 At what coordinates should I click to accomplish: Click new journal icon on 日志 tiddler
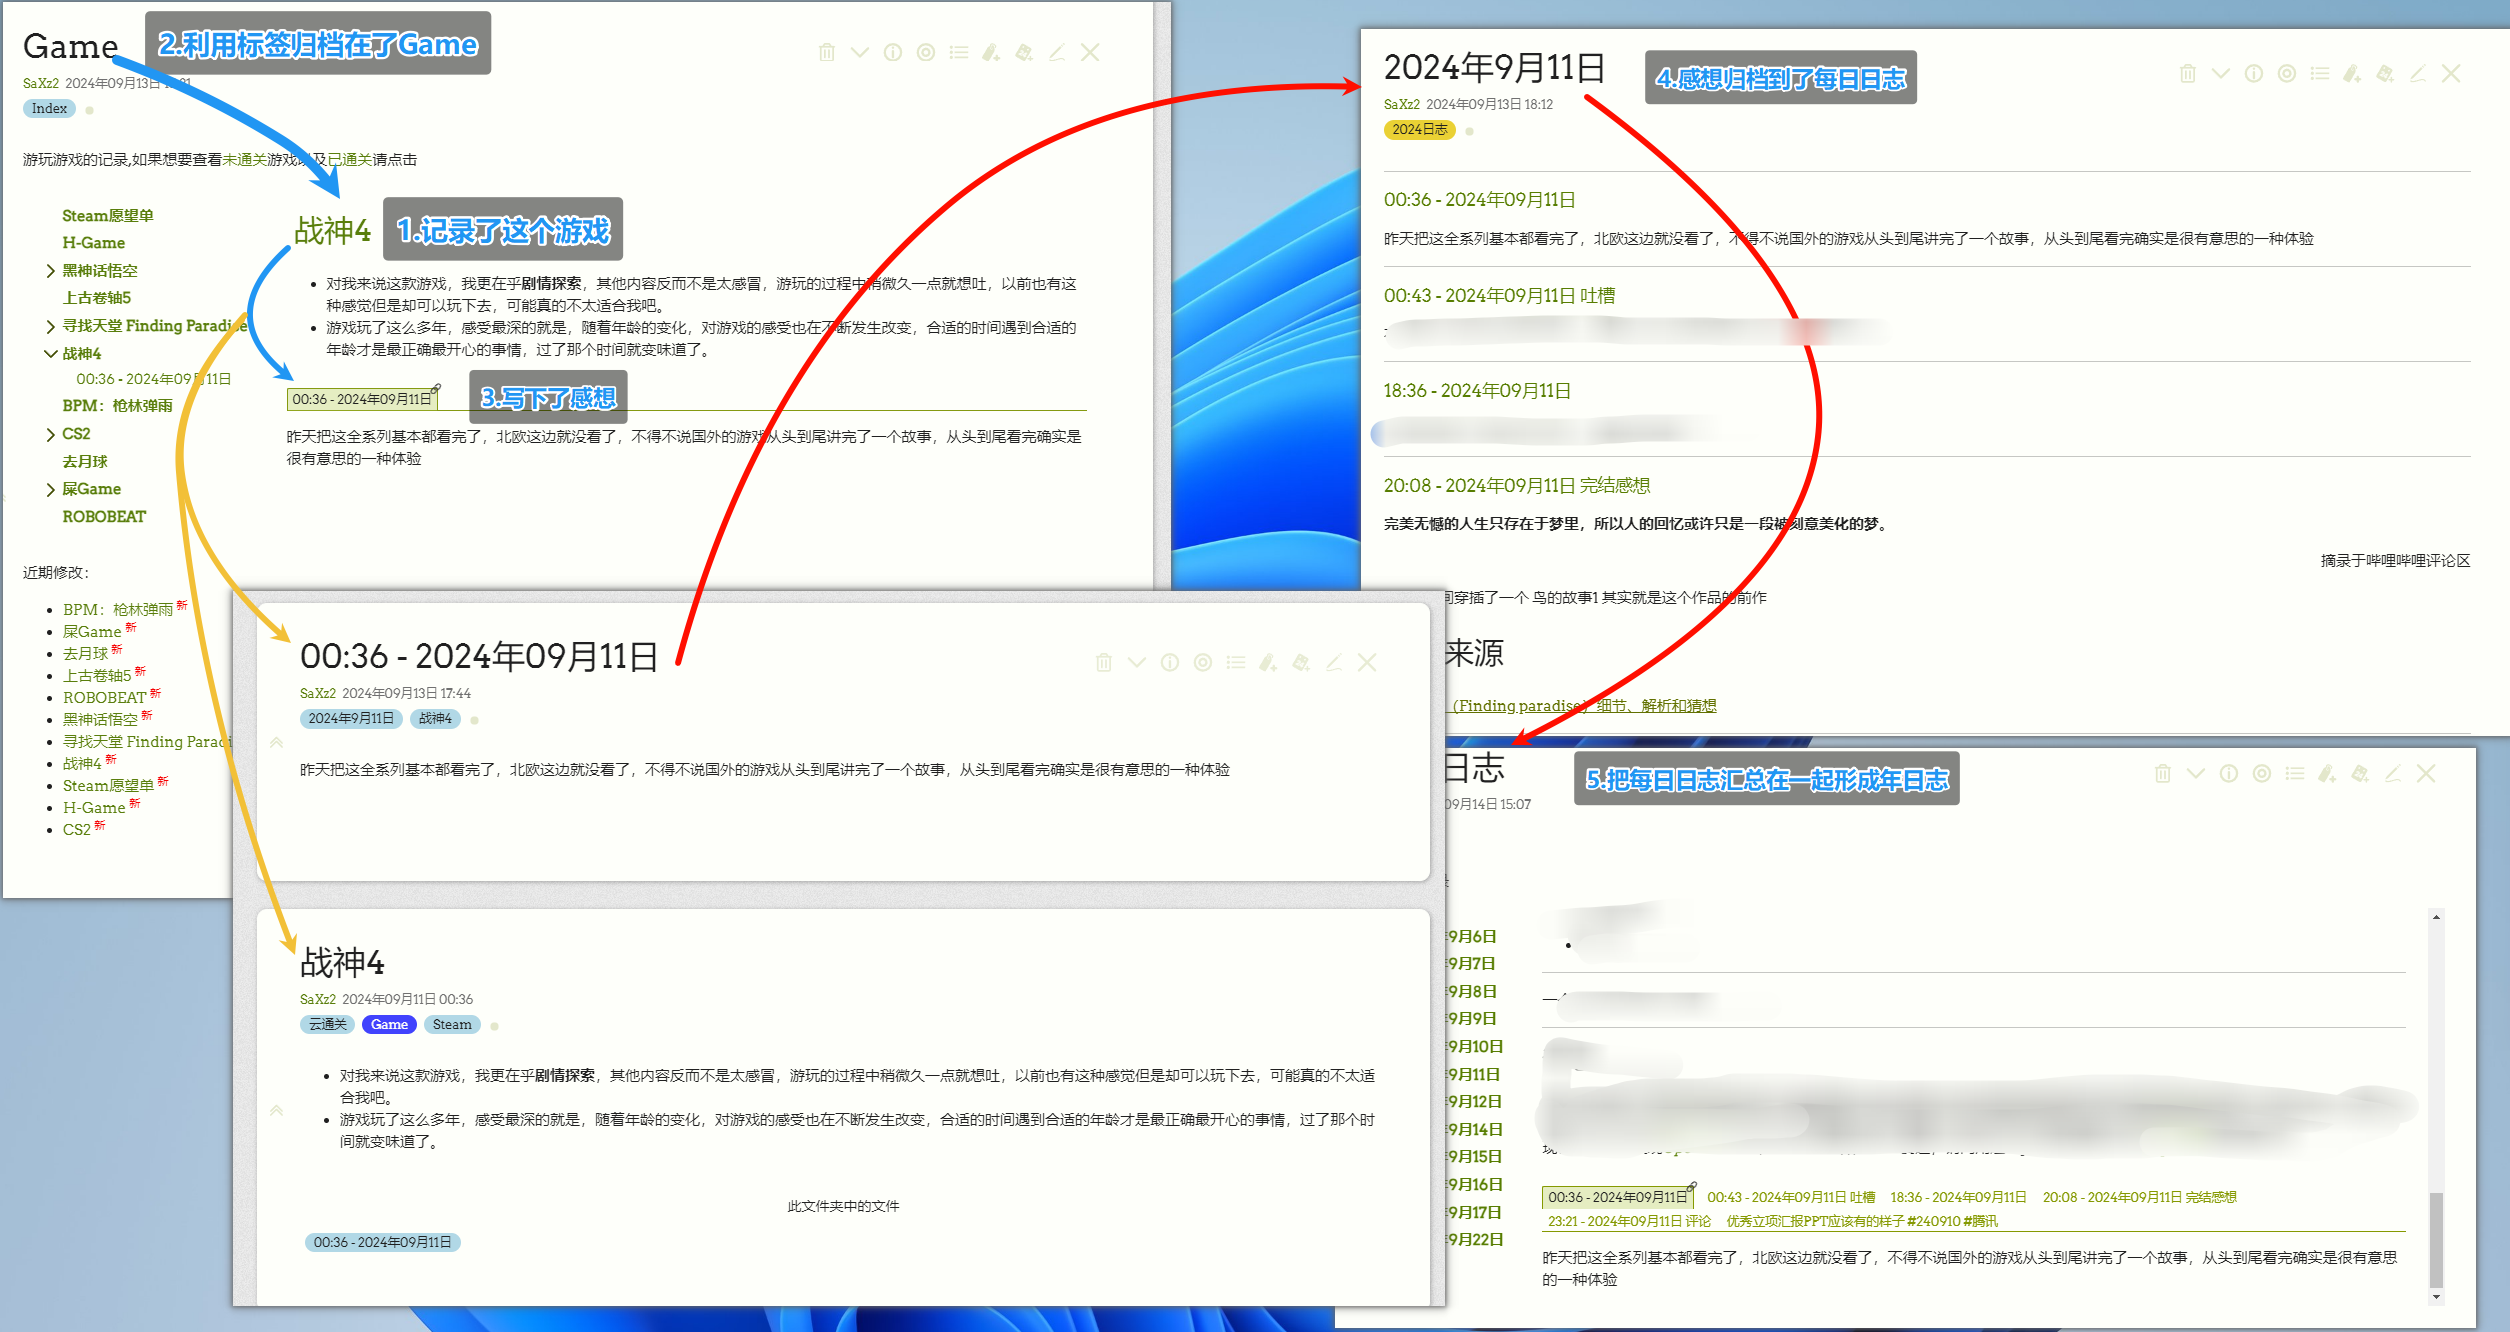(x=2360, y=774)
